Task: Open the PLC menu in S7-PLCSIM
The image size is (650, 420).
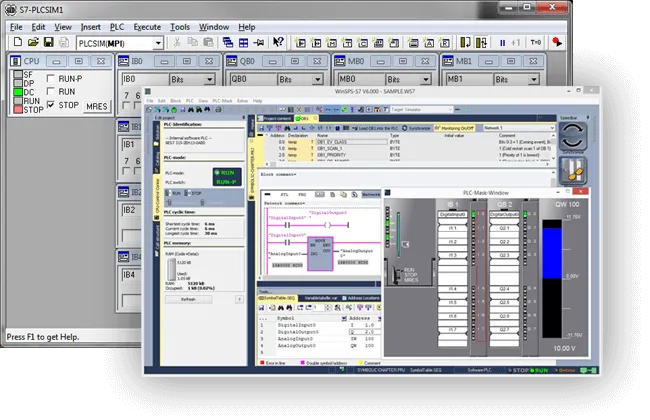Action: (x=117, y=27)
